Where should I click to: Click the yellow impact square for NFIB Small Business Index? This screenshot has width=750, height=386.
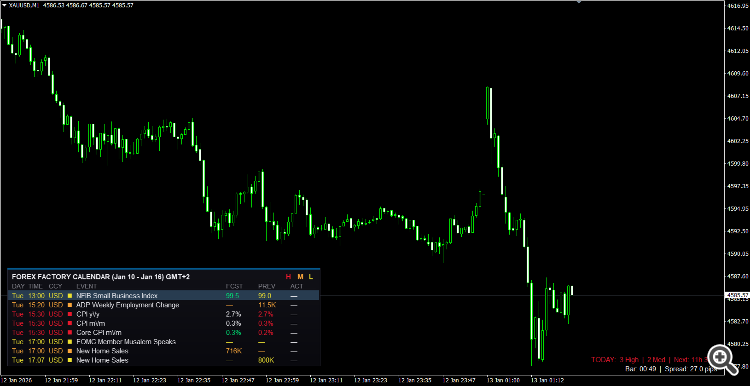(x=70, y=296)
